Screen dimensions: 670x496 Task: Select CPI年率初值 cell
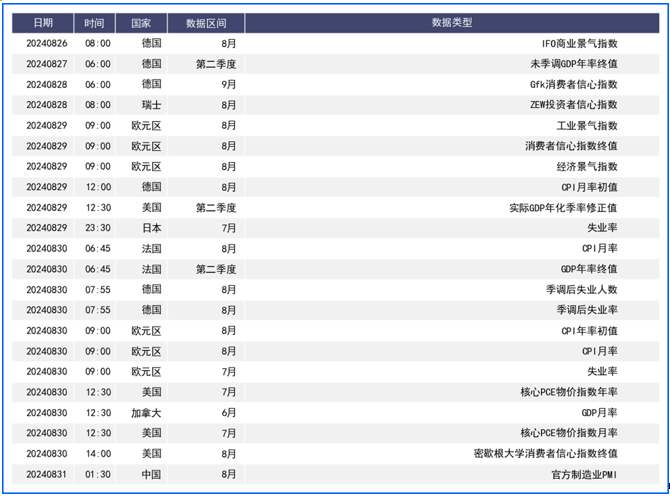(590, 331)
